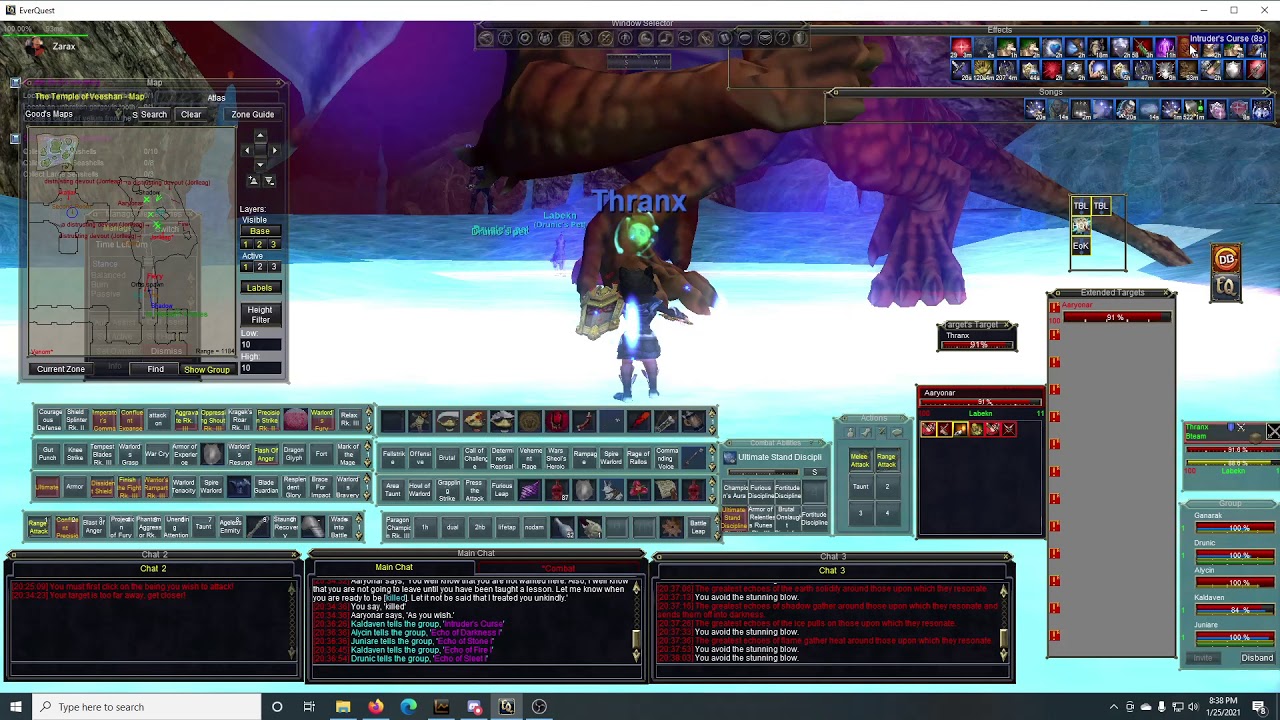Click the map Clear button
The height and width of the screenshot is (720, 1280).
pyautogui.click(x=191, y=115)
